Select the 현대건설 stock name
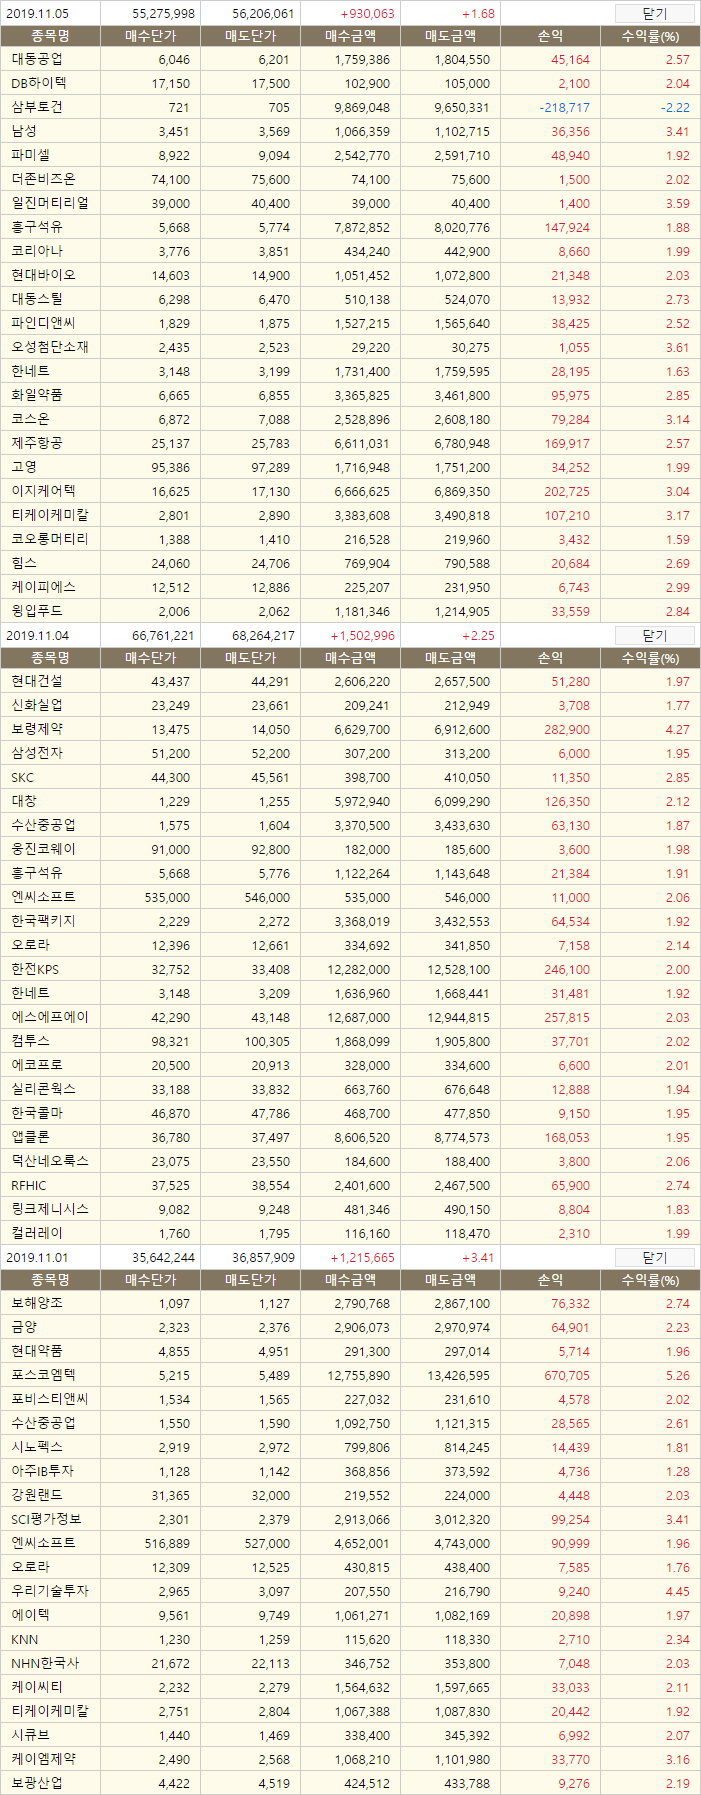 [x=36, y=682]
